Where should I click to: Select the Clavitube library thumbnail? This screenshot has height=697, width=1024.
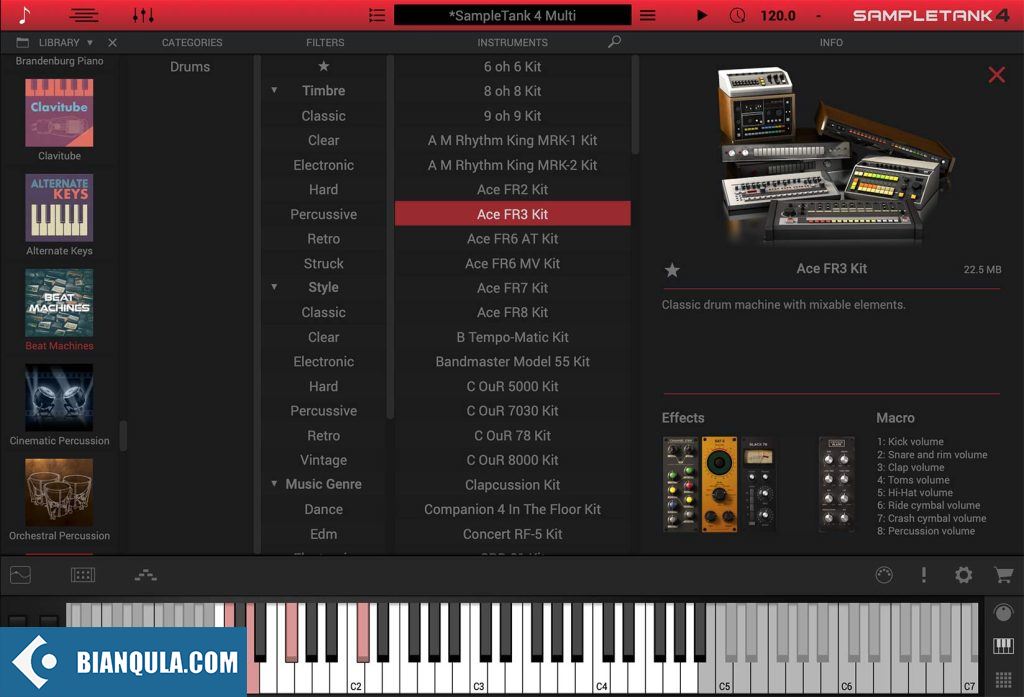coord(59,112)
